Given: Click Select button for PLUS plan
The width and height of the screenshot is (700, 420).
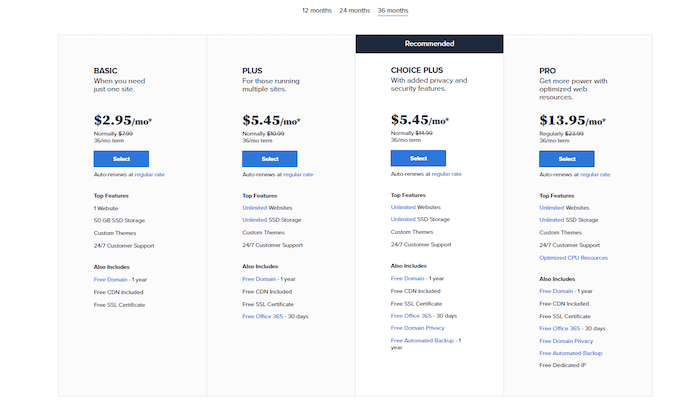Looking at the screenshot, I should point(270,158).
